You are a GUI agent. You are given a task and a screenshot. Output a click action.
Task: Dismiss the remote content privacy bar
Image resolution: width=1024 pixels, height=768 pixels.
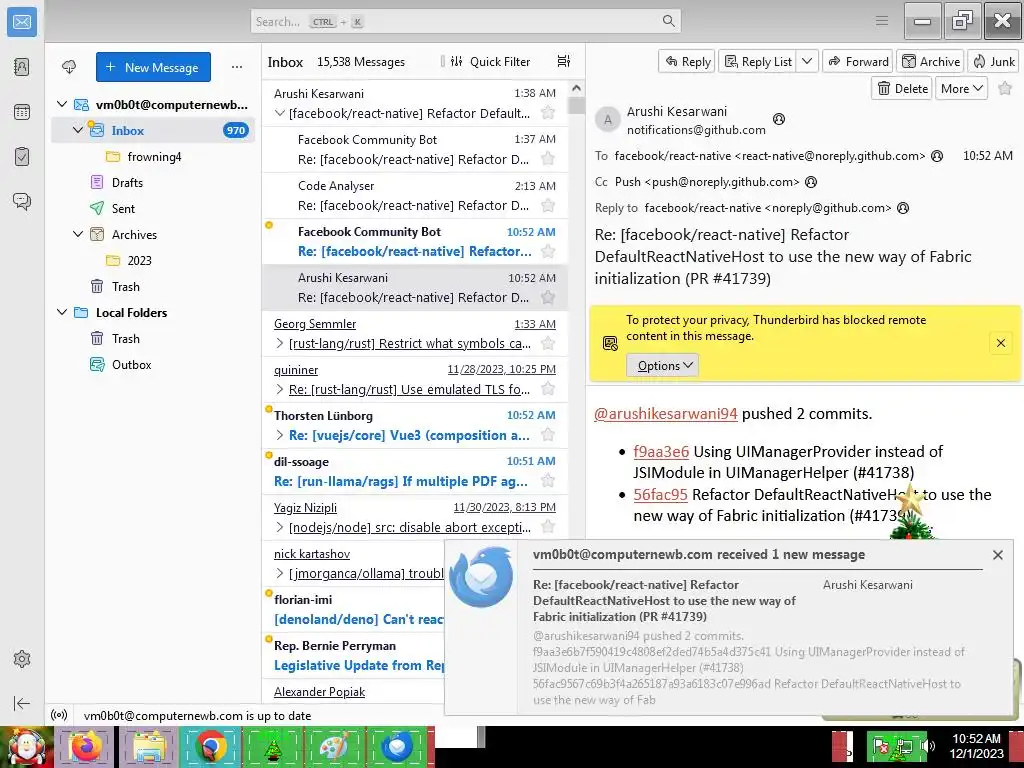coord(1000,342)
